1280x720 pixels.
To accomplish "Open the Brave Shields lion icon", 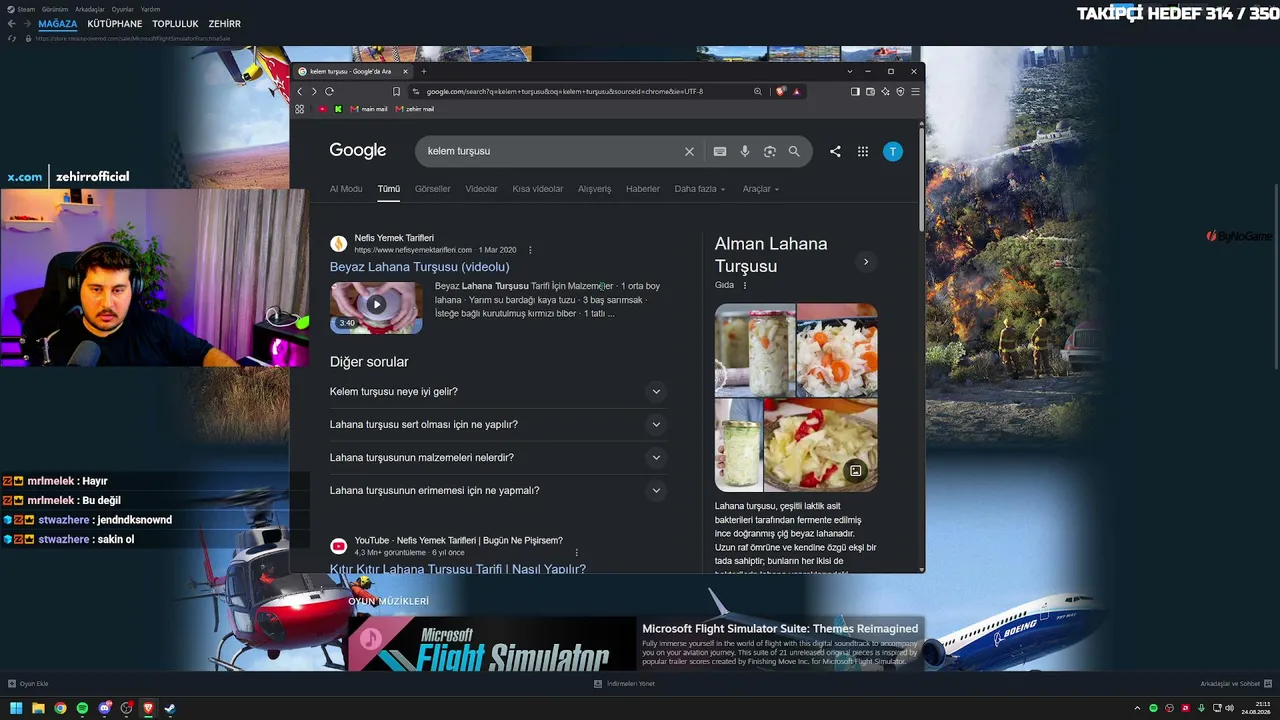I will click(x=781, y=91).
